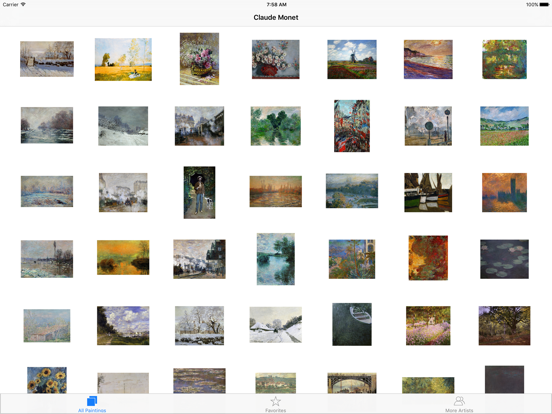
Task: Open the More Artists tab
Action: pyautogui.click(x=459, y=404)
